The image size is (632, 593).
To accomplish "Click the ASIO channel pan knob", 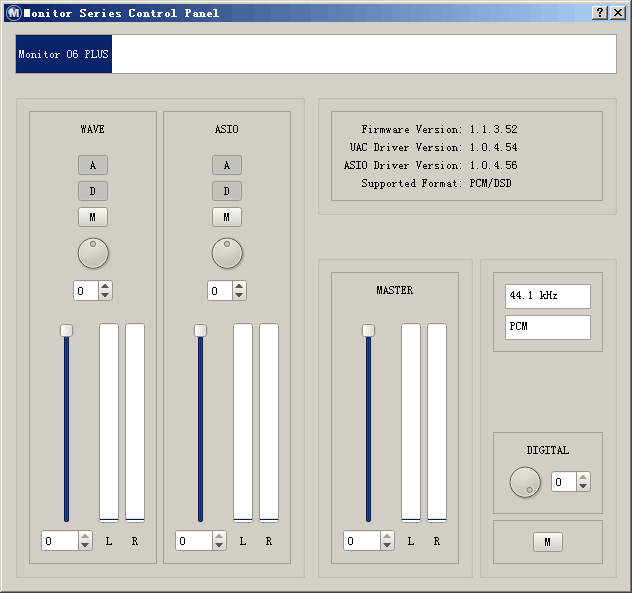I will pos(227,253).
